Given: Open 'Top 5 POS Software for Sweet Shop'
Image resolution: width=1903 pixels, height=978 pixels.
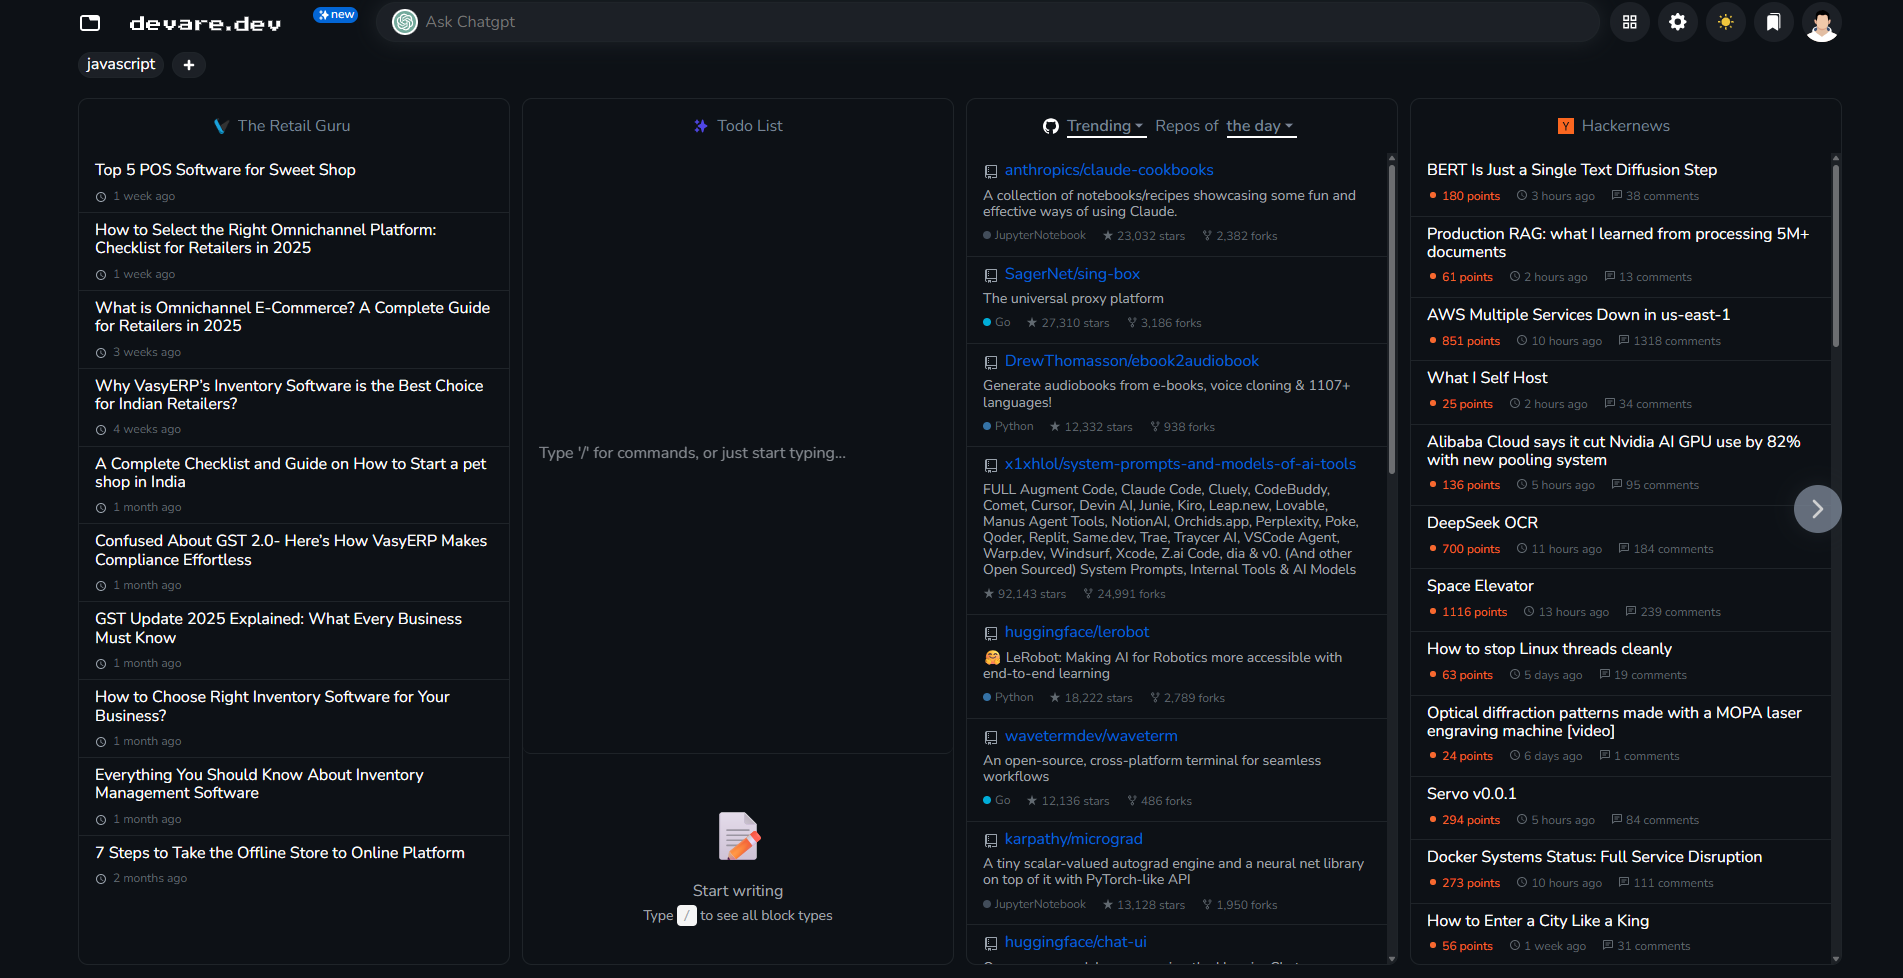Looking at the screenshot, I should [x=225, y=170].
